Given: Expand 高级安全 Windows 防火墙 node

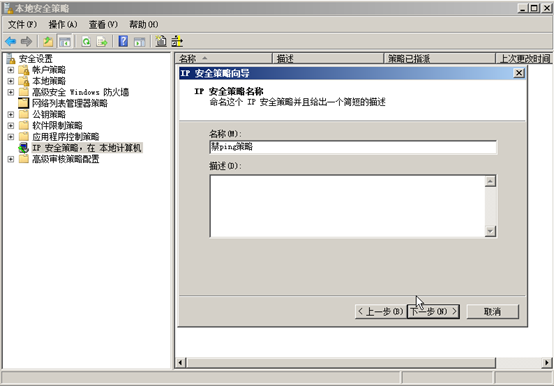Looking at the screenshot, I should click(11, 92).
